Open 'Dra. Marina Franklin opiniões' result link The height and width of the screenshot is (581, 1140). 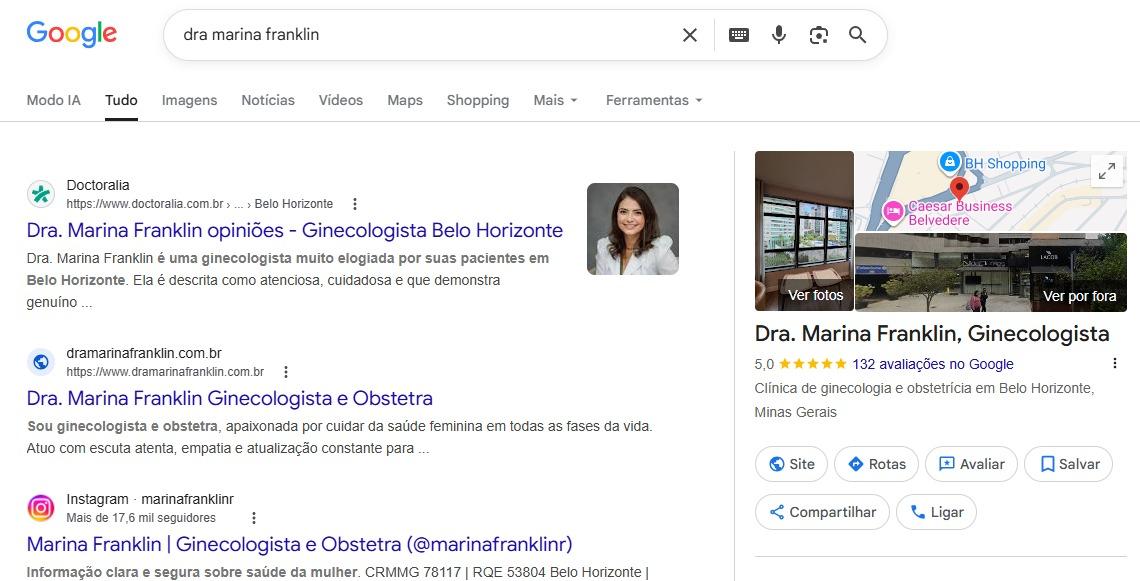pyautogui.click(x=294, y=231)
